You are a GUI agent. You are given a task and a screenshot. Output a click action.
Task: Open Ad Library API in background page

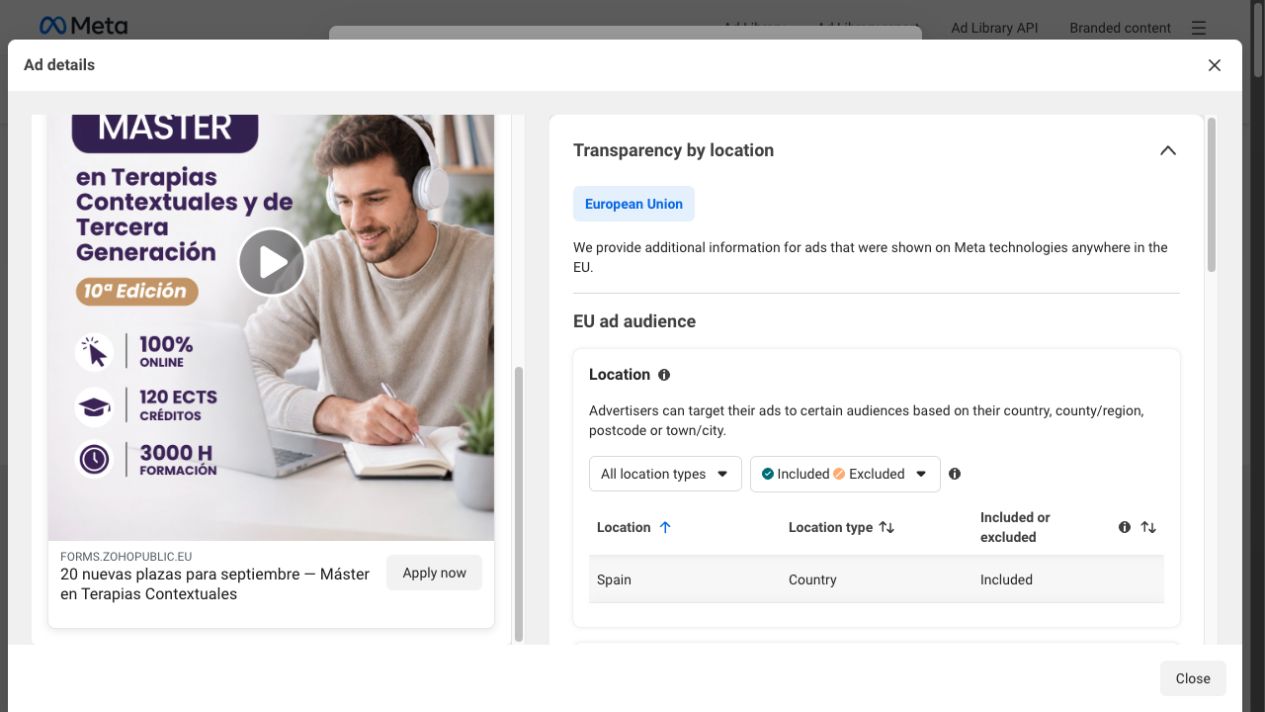[994, 28]
